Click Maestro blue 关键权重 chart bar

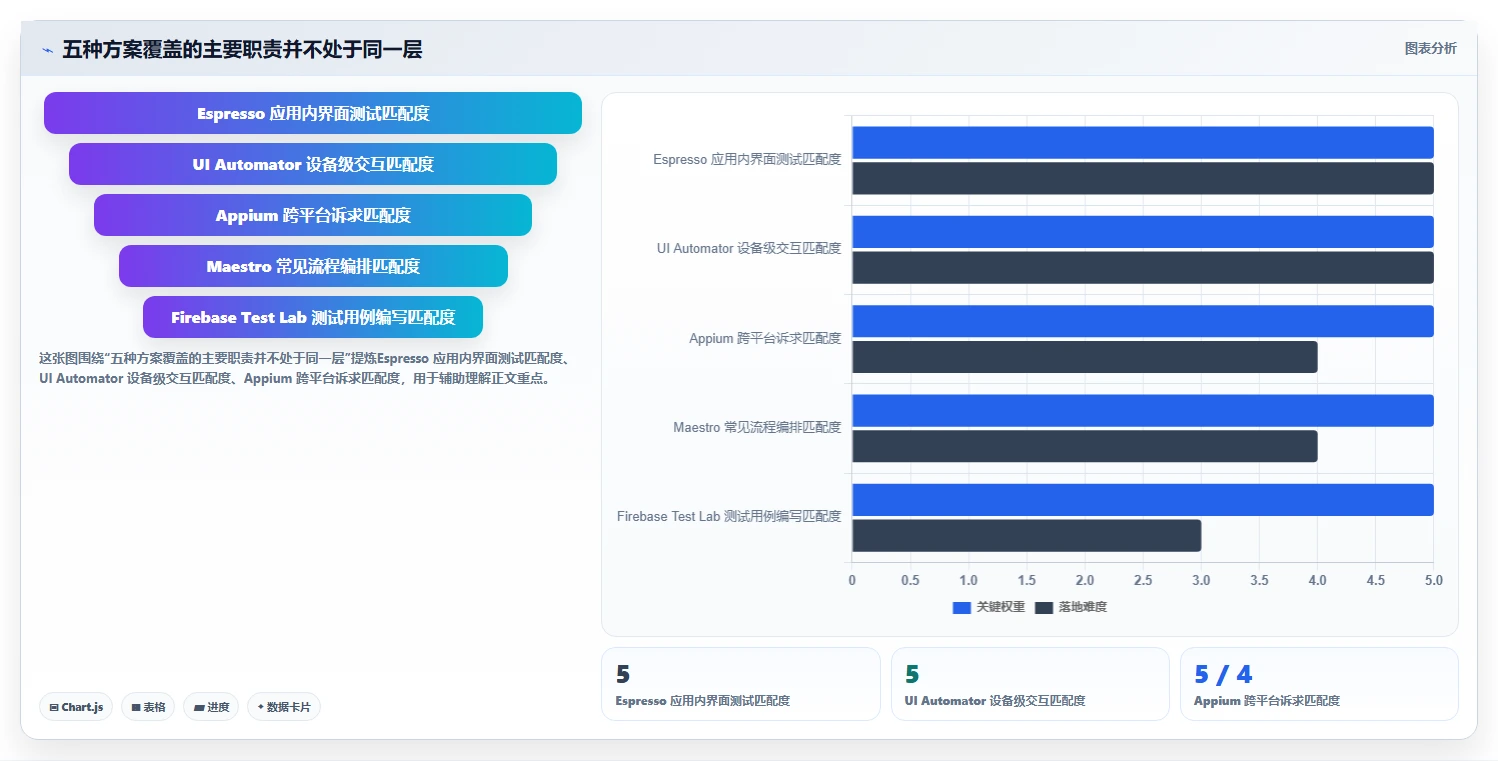[x=1143, y=410]
